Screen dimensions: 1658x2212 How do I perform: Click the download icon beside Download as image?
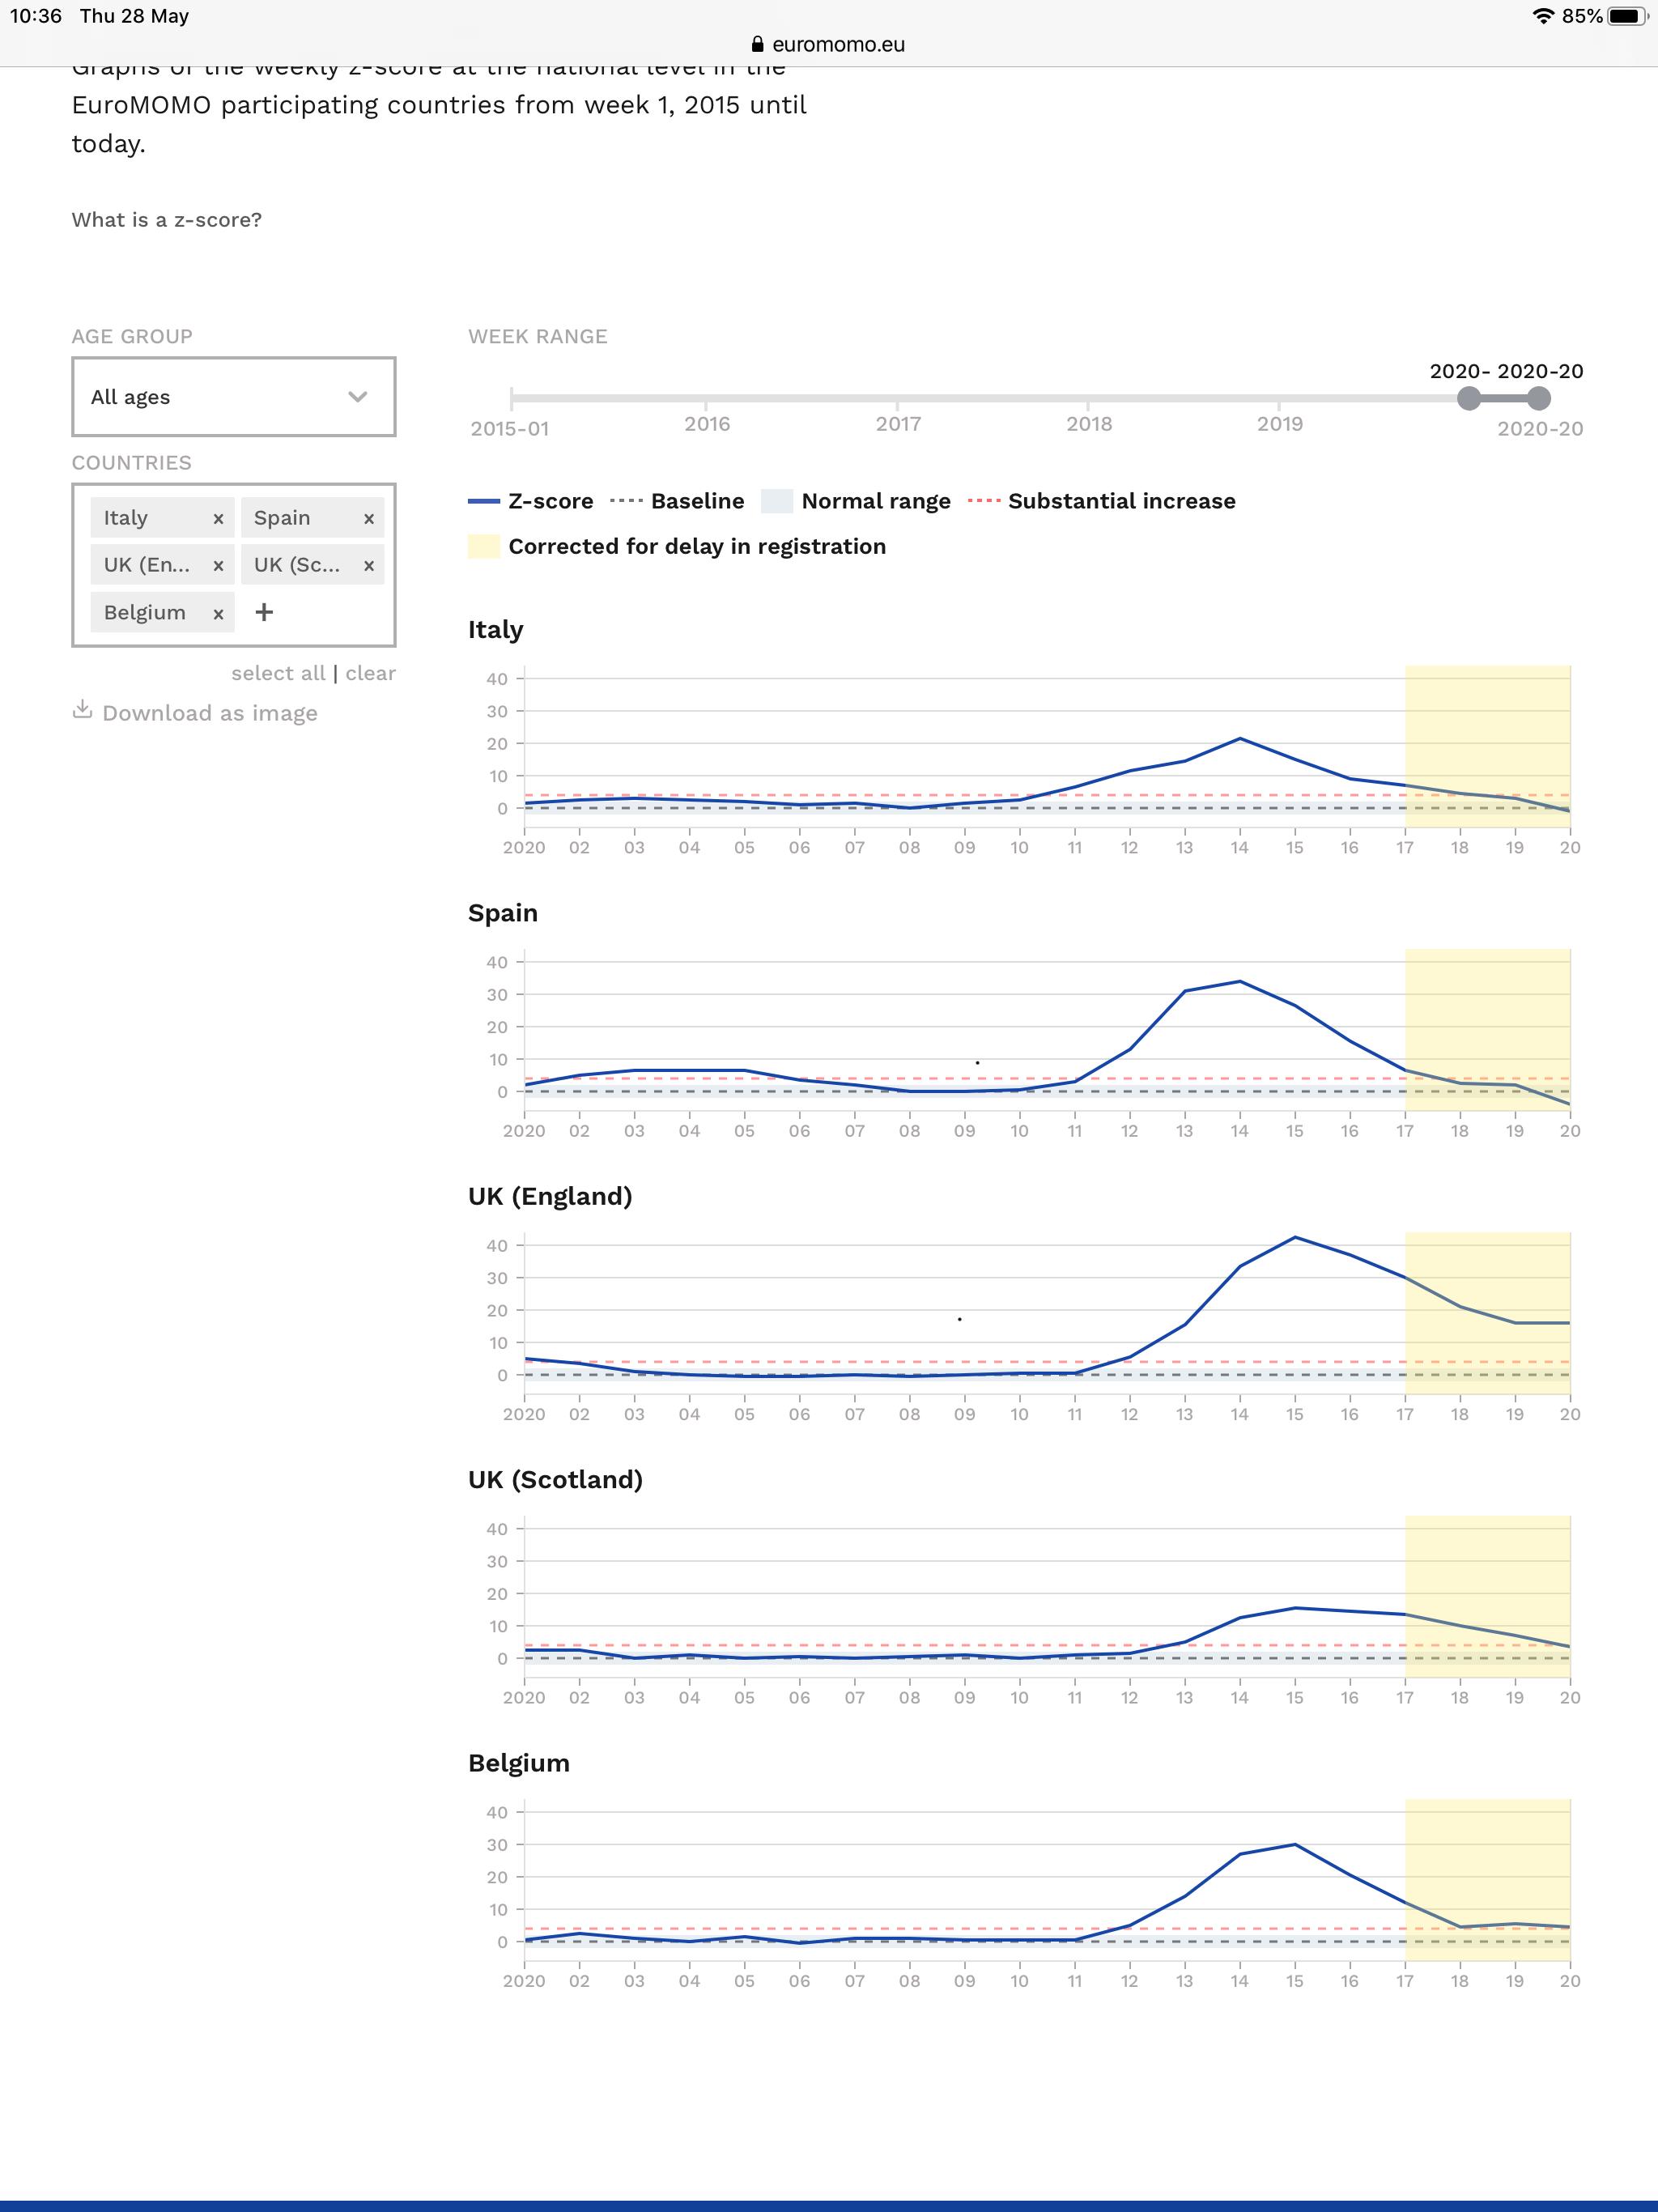82,710
